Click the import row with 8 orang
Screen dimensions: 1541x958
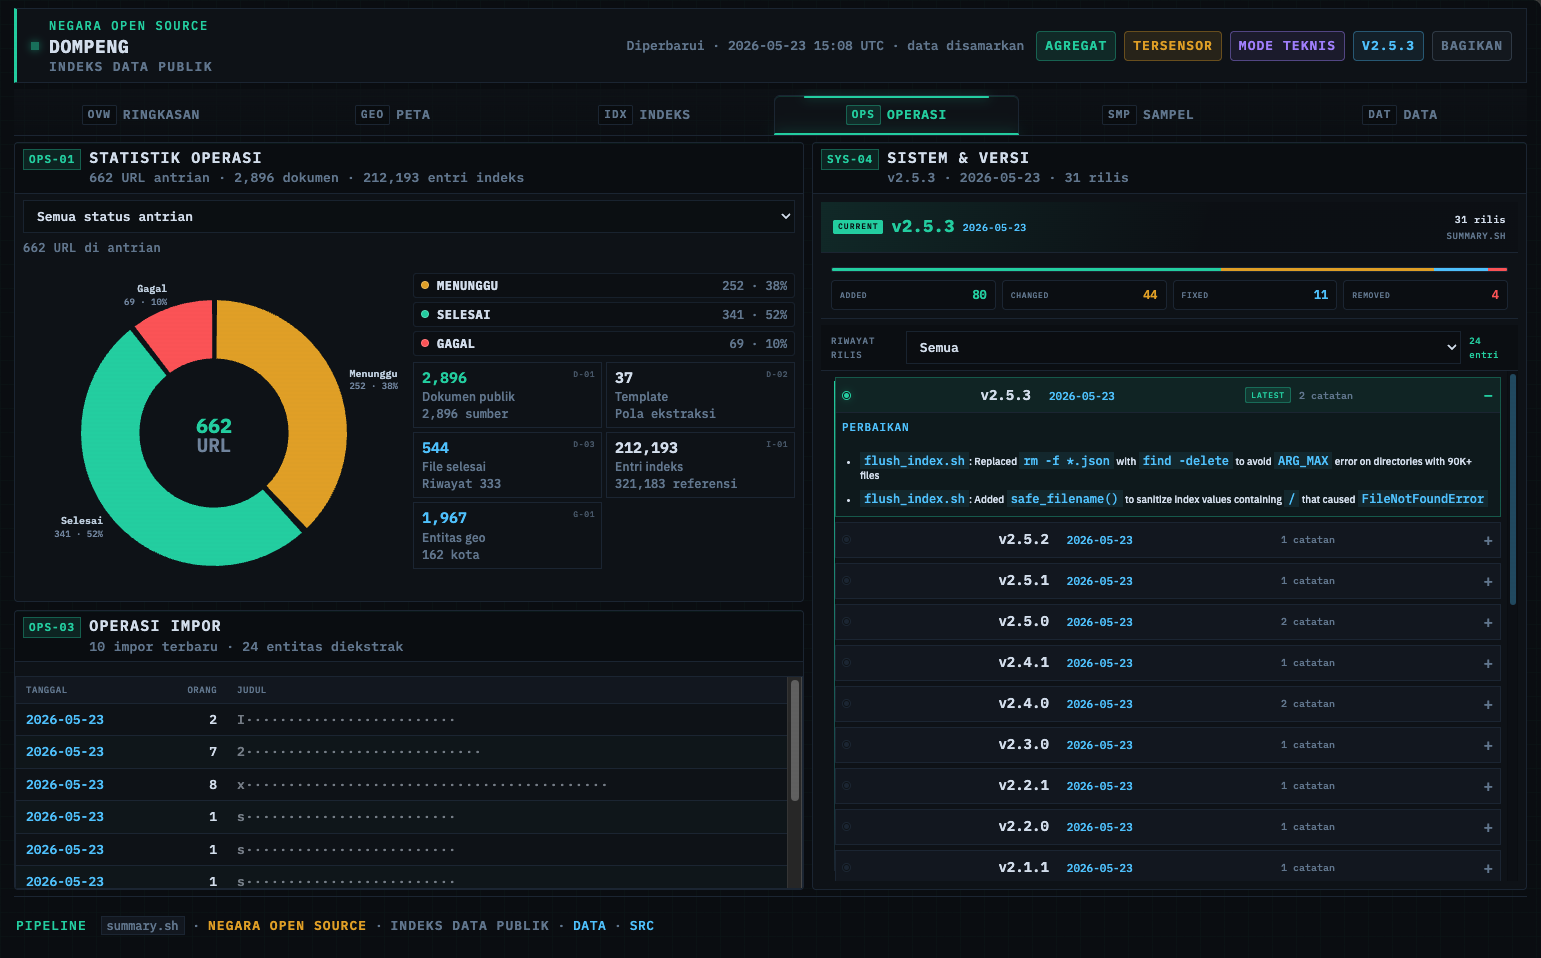[401, 785]
